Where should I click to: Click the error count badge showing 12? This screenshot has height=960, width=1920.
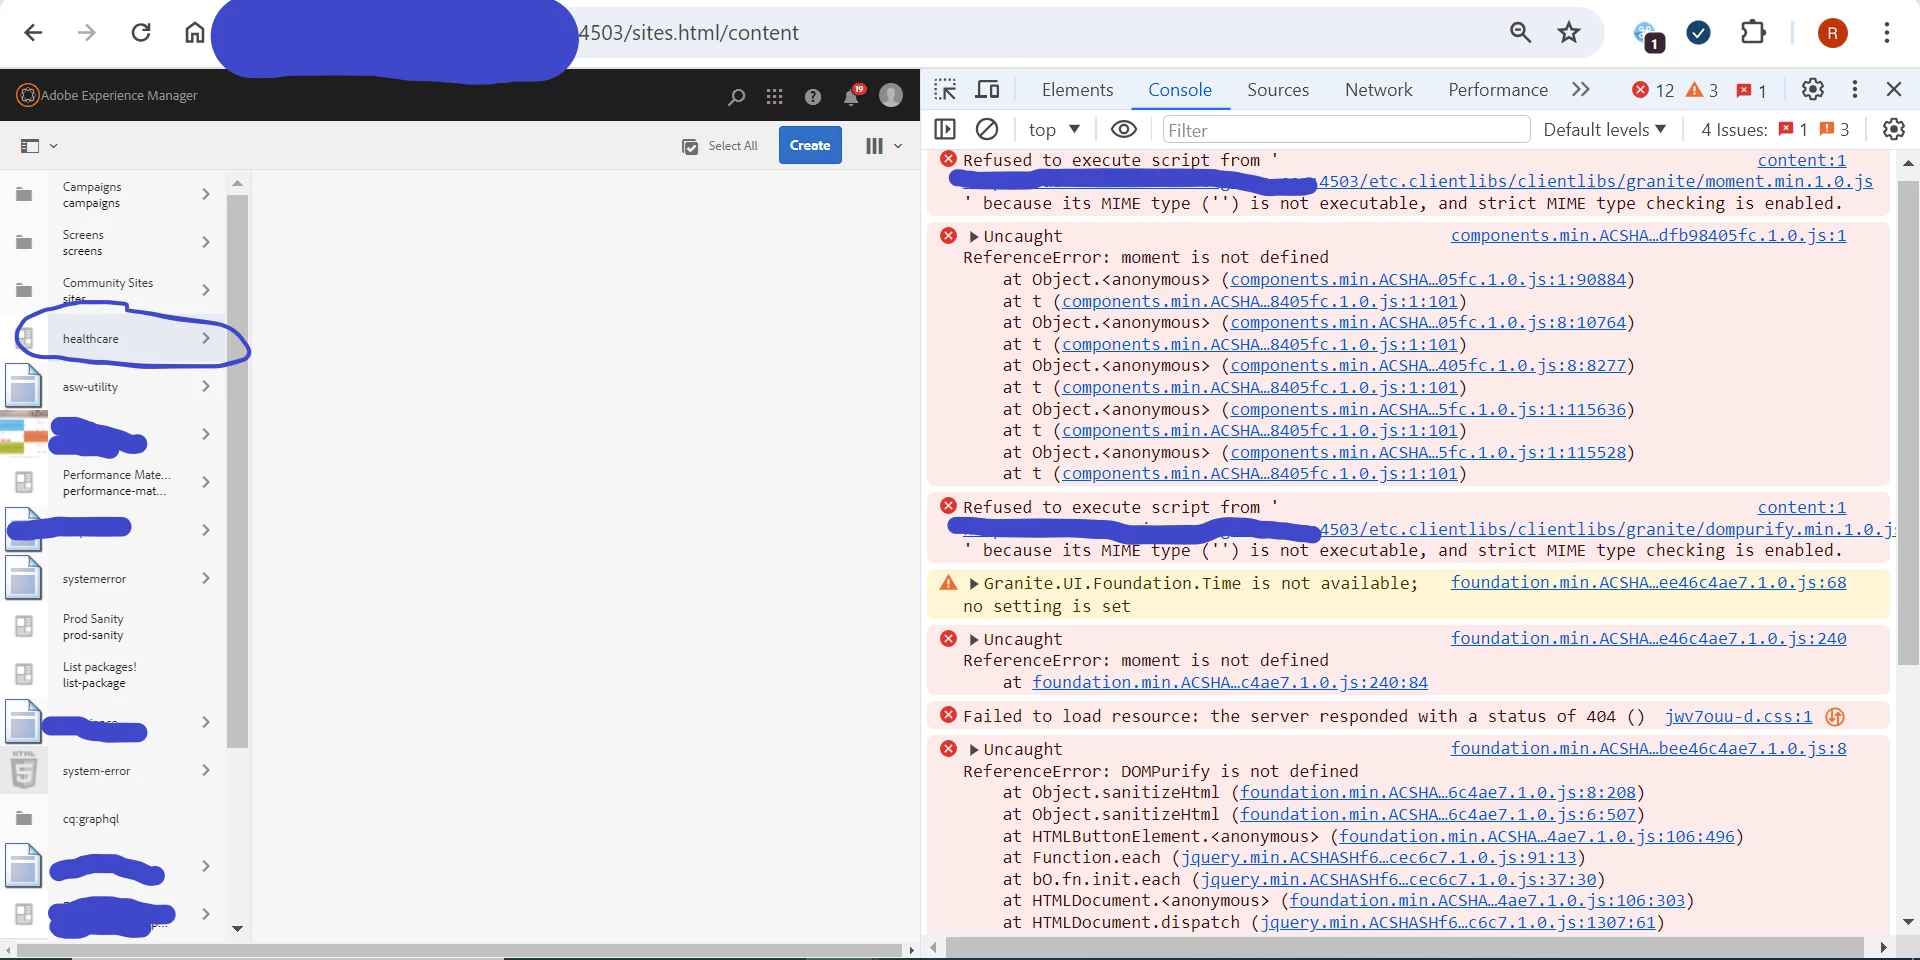click(1653, 90)
